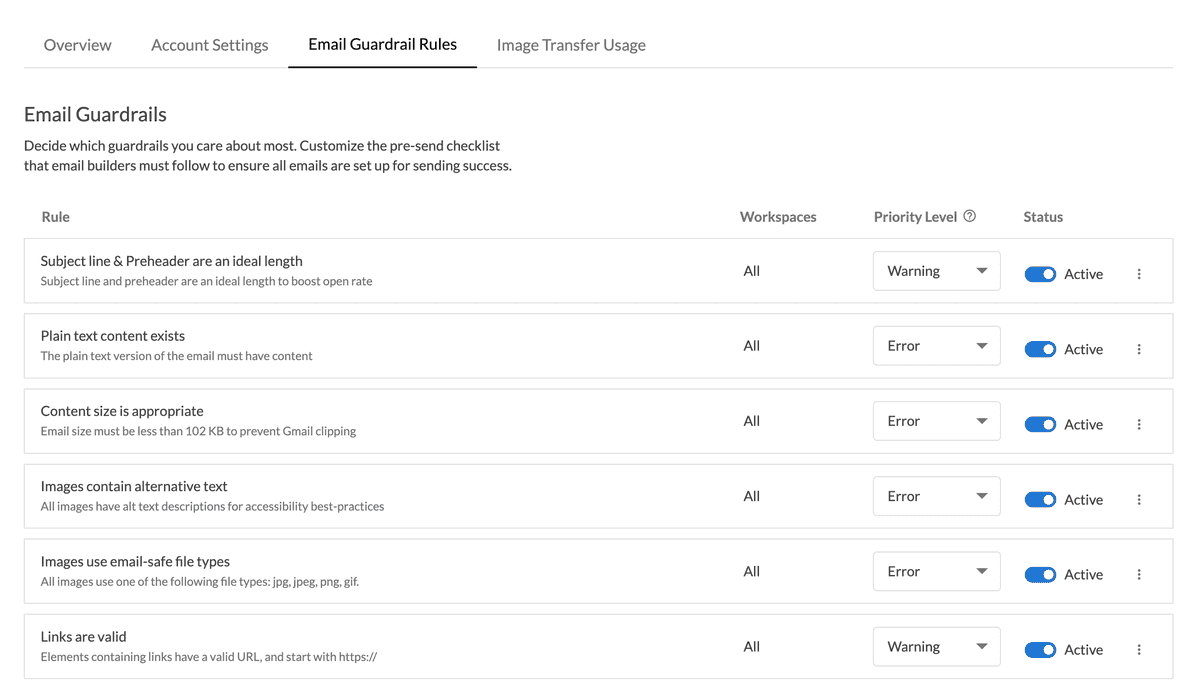Change priority for Images contain alternative text
Image resolution: width=1200 pixels, height=686 pixels.
(936, 496)
